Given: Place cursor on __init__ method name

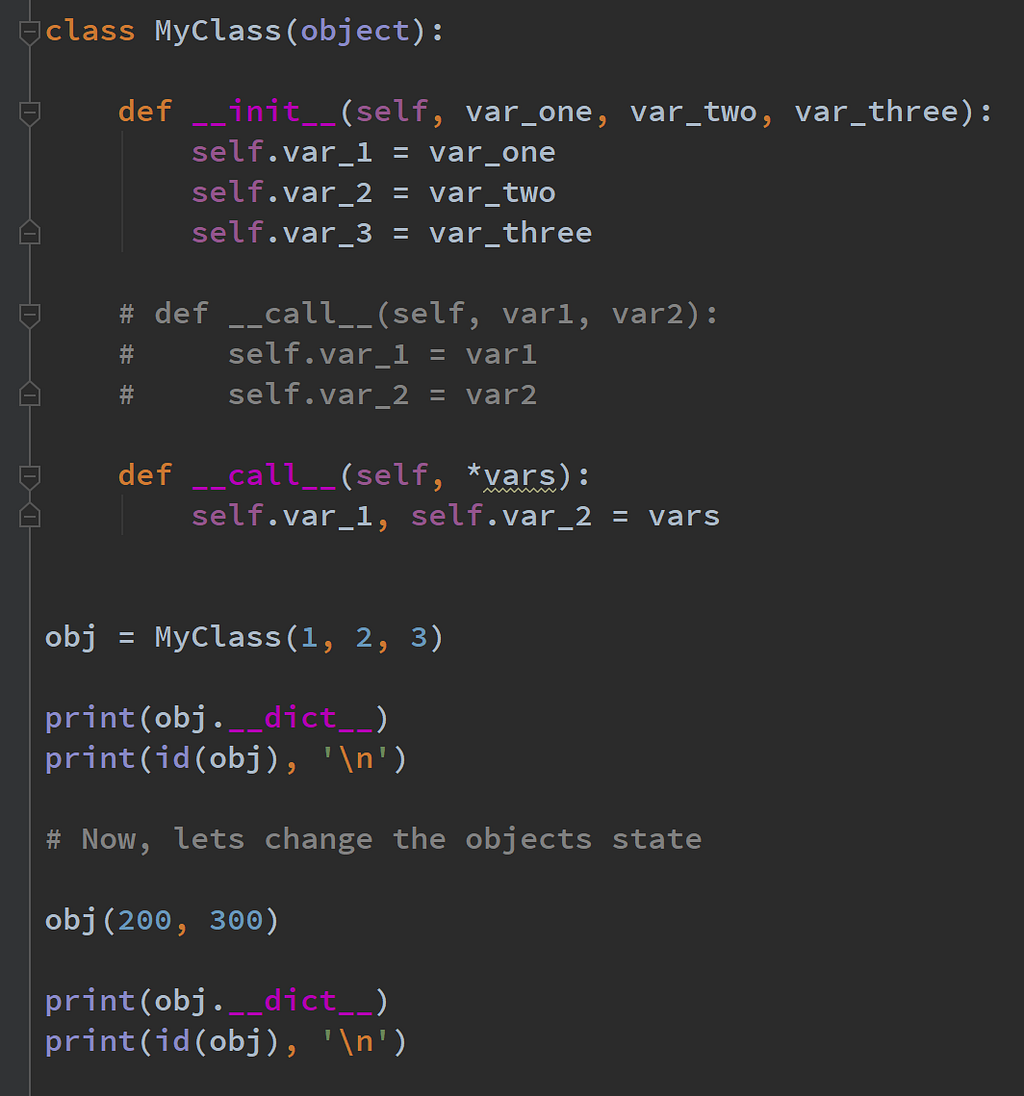Looking at the screenshot, I should [x=265, y=113].
